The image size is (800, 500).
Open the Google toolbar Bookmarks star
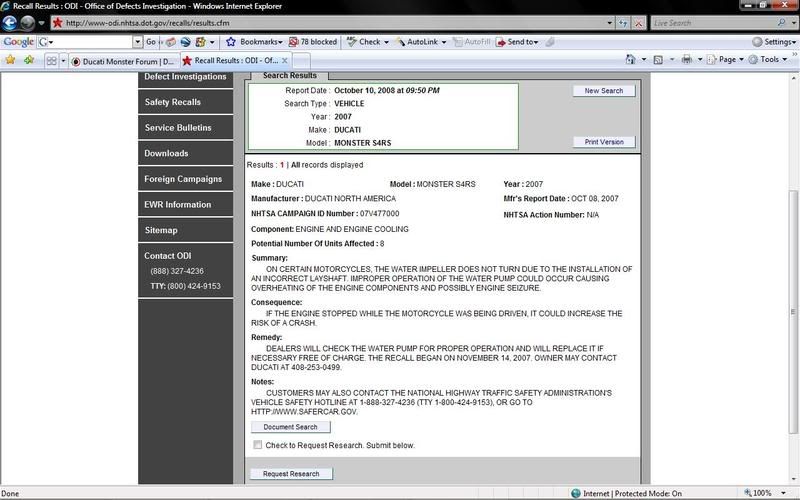pyautogui.click(x=231, y=42)
